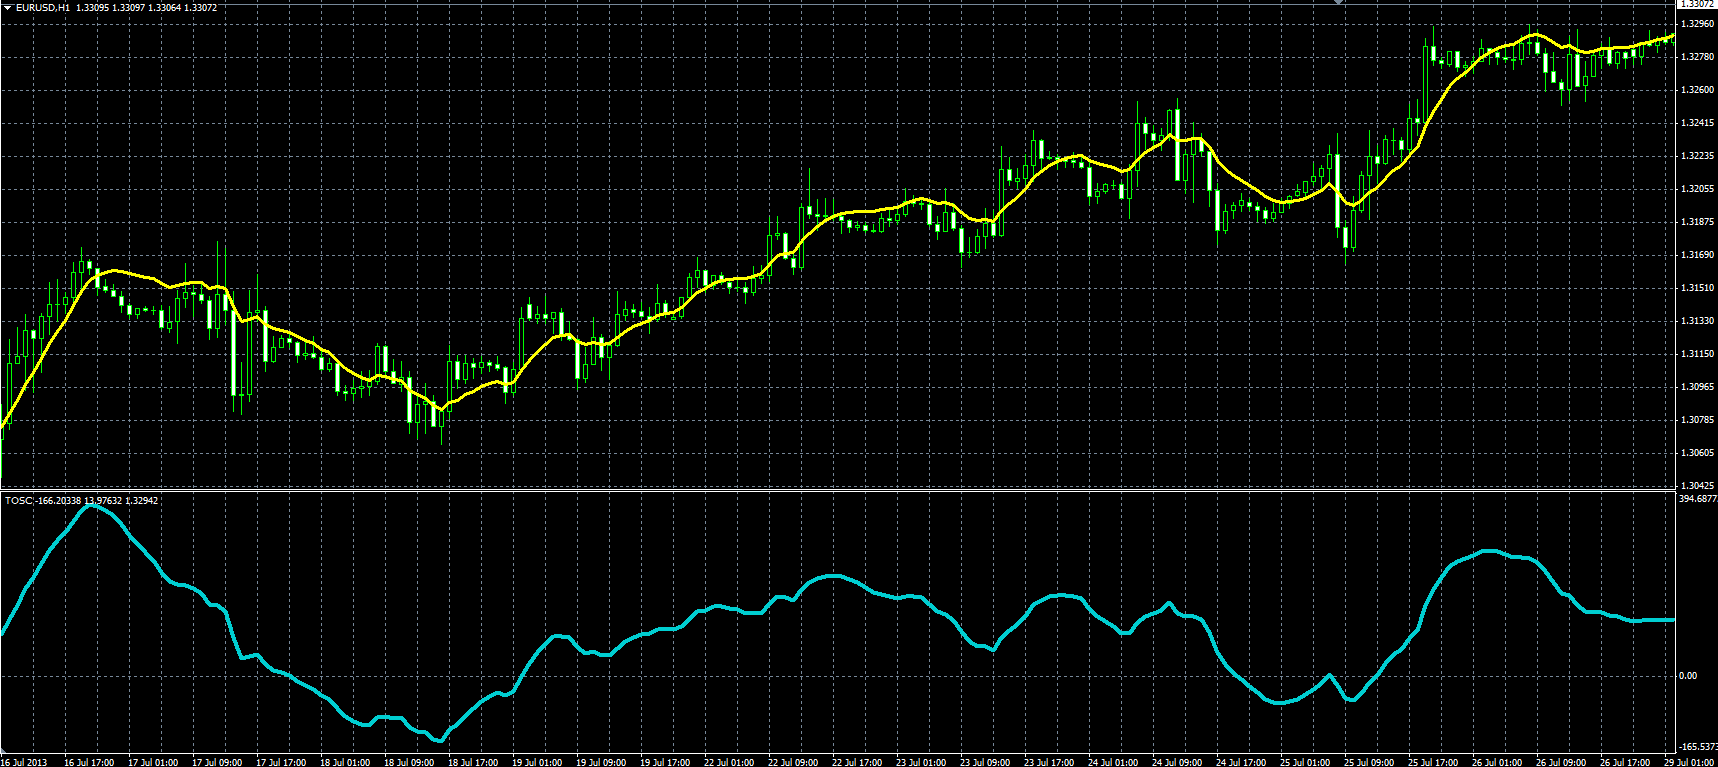
Task: Click the 22 Jul 09:00 time label
Action: tap(793, 762)
